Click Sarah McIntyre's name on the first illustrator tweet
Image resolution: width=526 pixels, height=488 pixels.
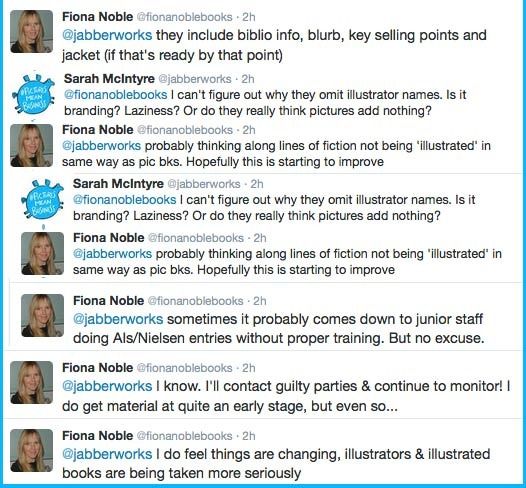click(109, 78)
